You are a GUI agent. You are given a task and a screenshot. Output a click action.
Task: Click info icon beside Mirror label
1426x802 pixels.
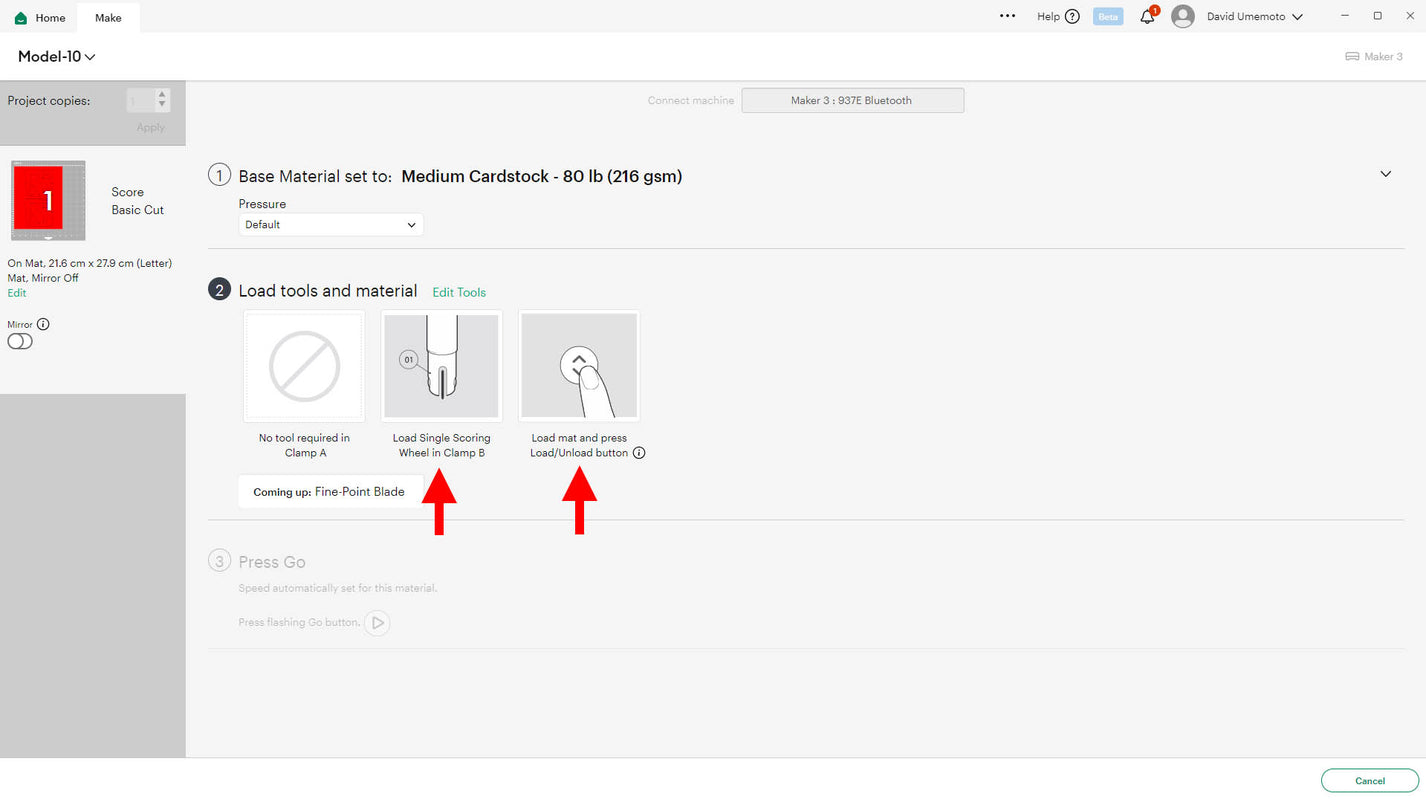(x=43, y=324)
